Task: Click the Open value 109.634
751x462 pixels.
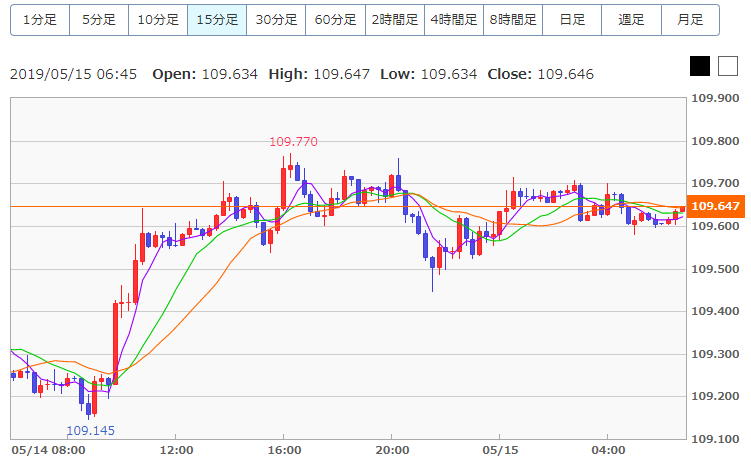Action: point(229,74)
